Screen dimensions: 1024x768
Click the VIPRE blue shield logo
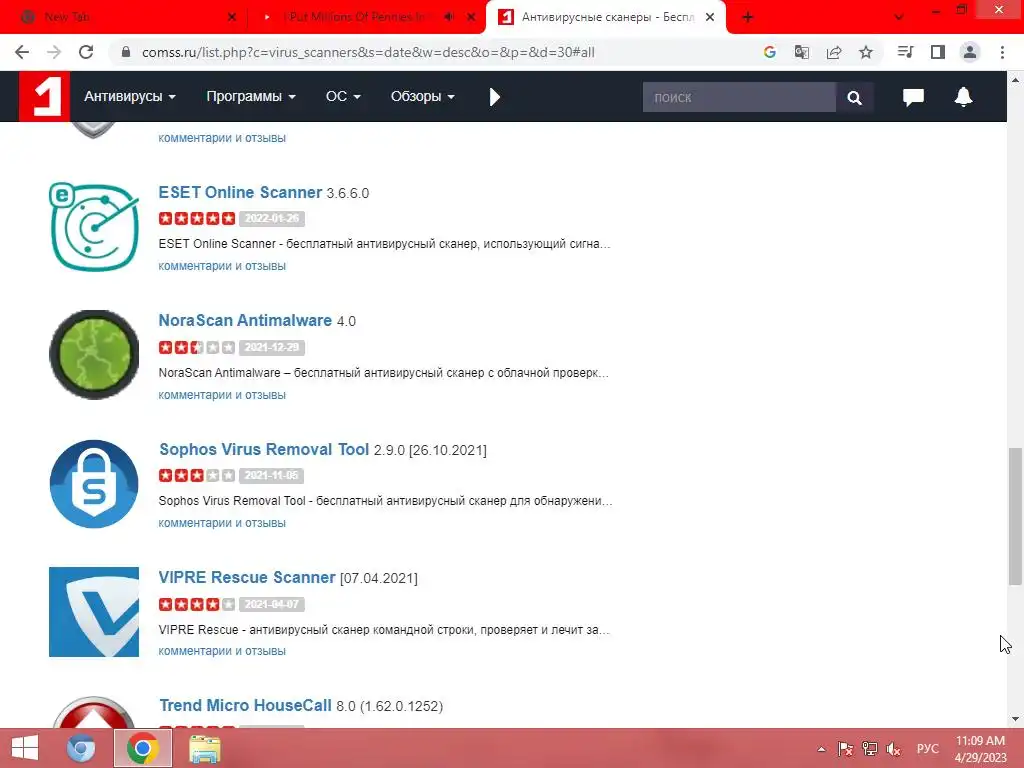pyautogui.click(x=94, y=612)
